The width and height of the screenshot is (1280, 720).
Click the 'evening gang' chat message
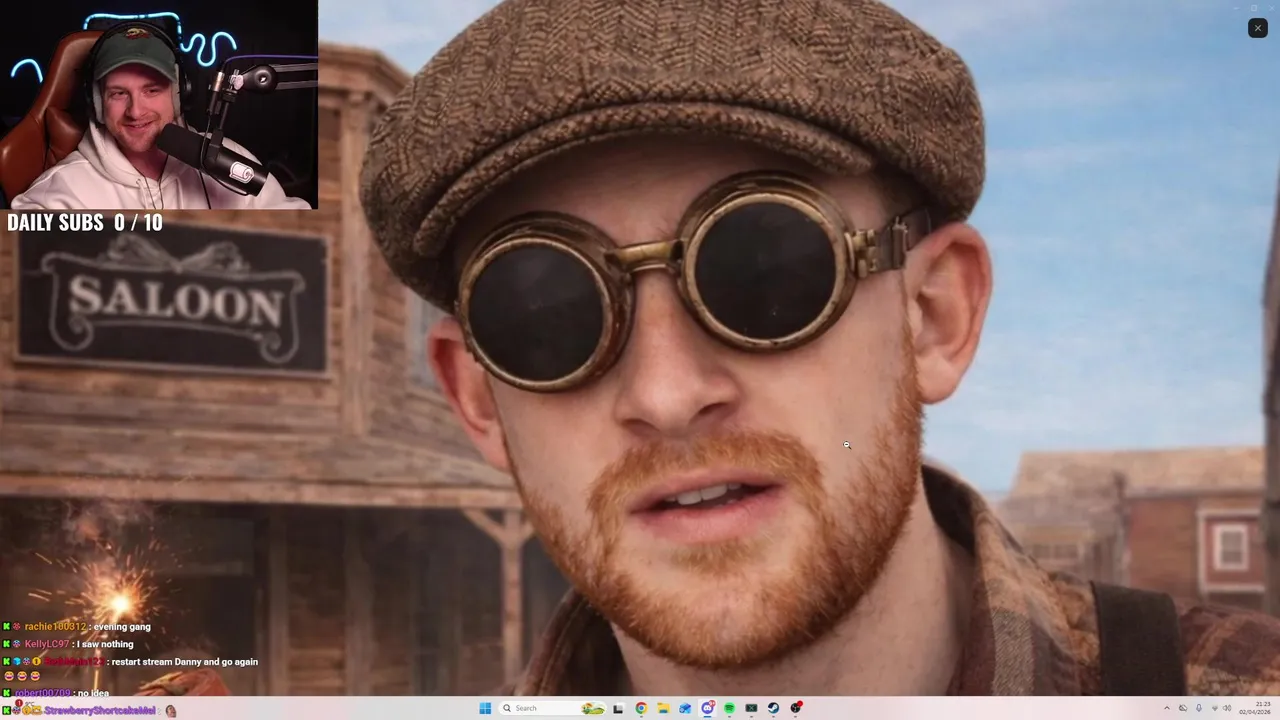point(122,627)
